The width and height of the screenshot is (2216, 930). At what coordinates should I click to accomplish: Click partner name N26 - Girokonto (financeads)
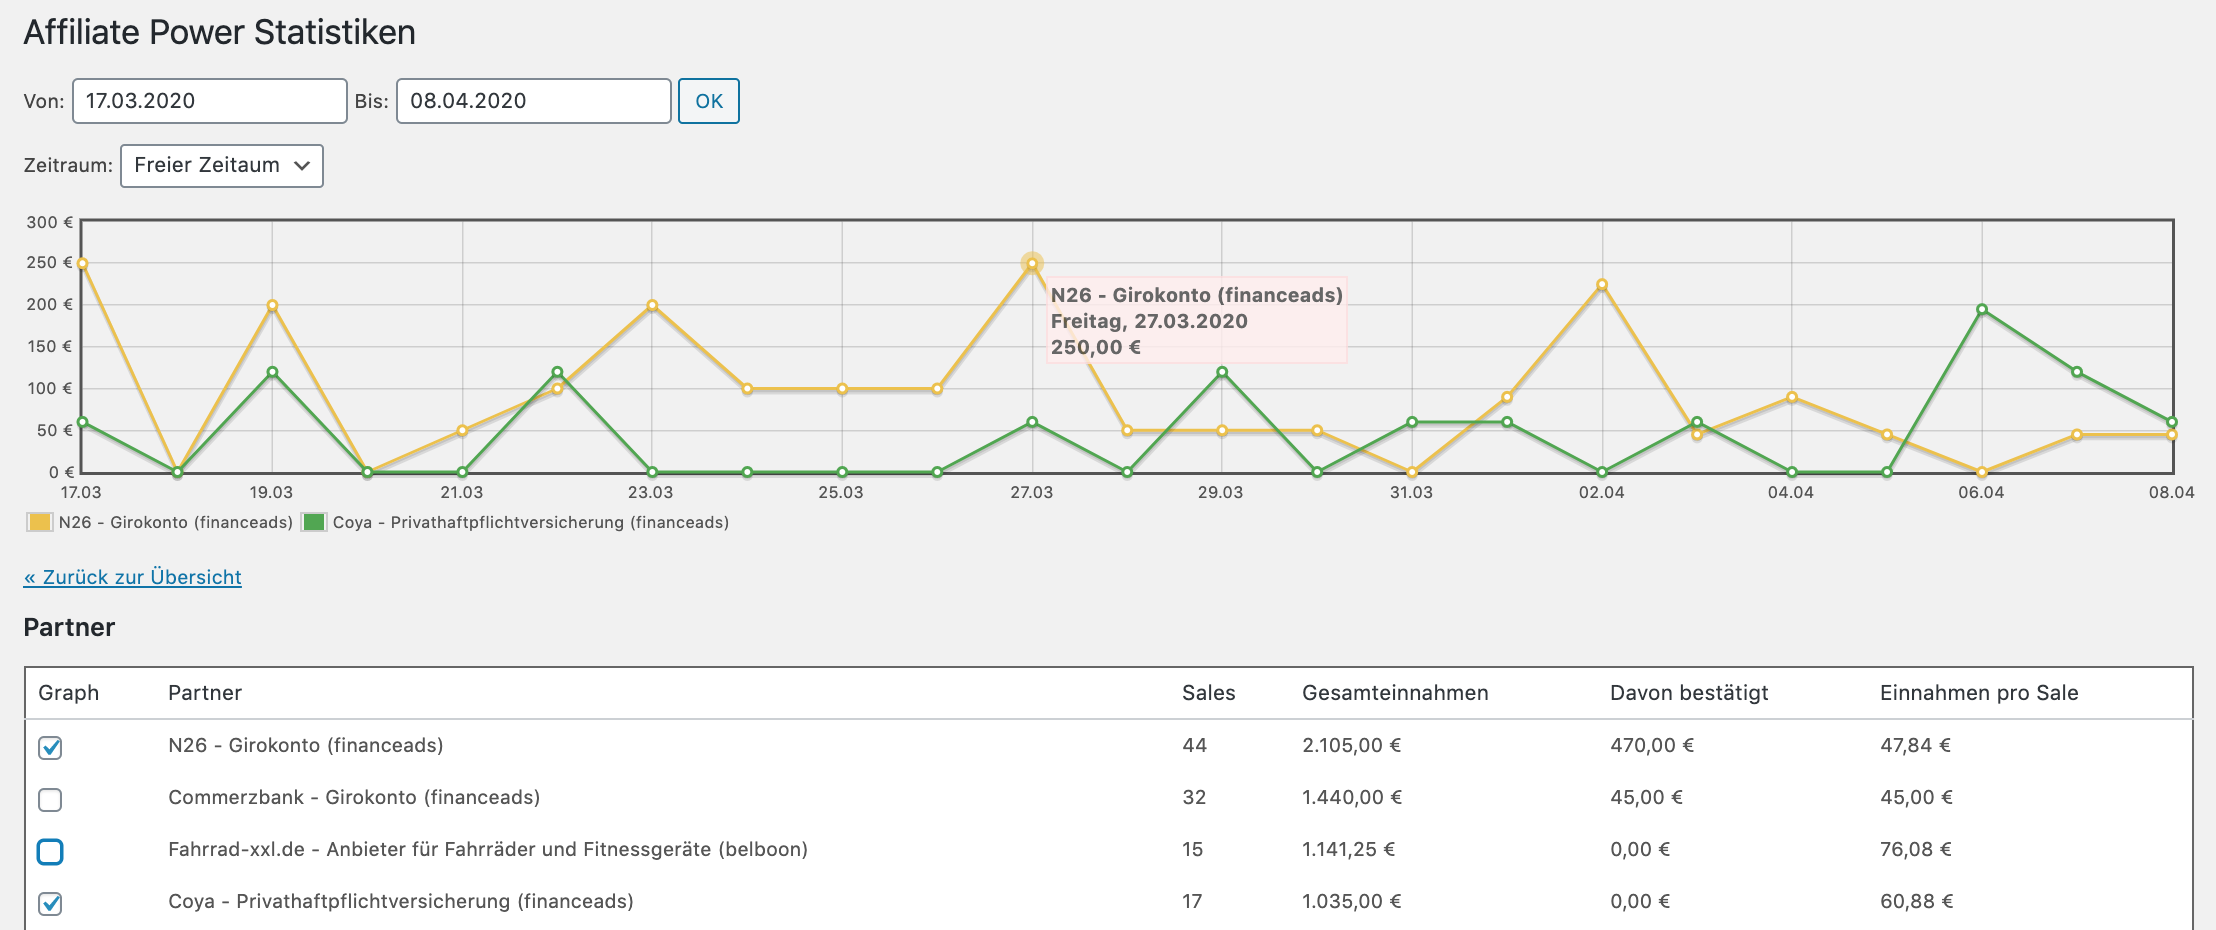(306, 745)
